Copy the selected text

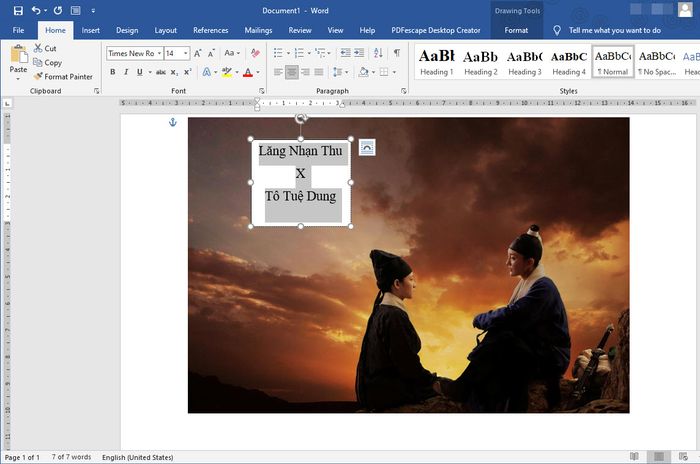tap(47, 63)
